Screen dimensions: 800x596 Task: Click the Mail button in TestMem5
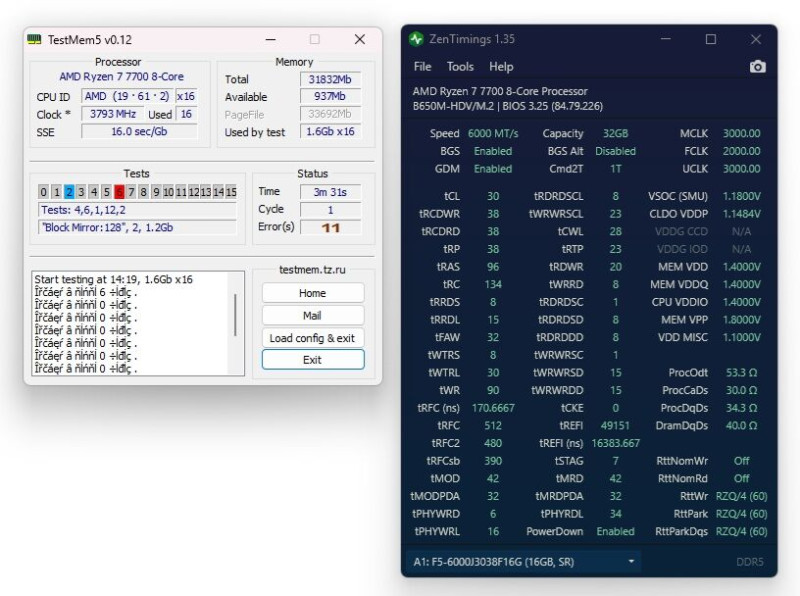coord(313,315)
